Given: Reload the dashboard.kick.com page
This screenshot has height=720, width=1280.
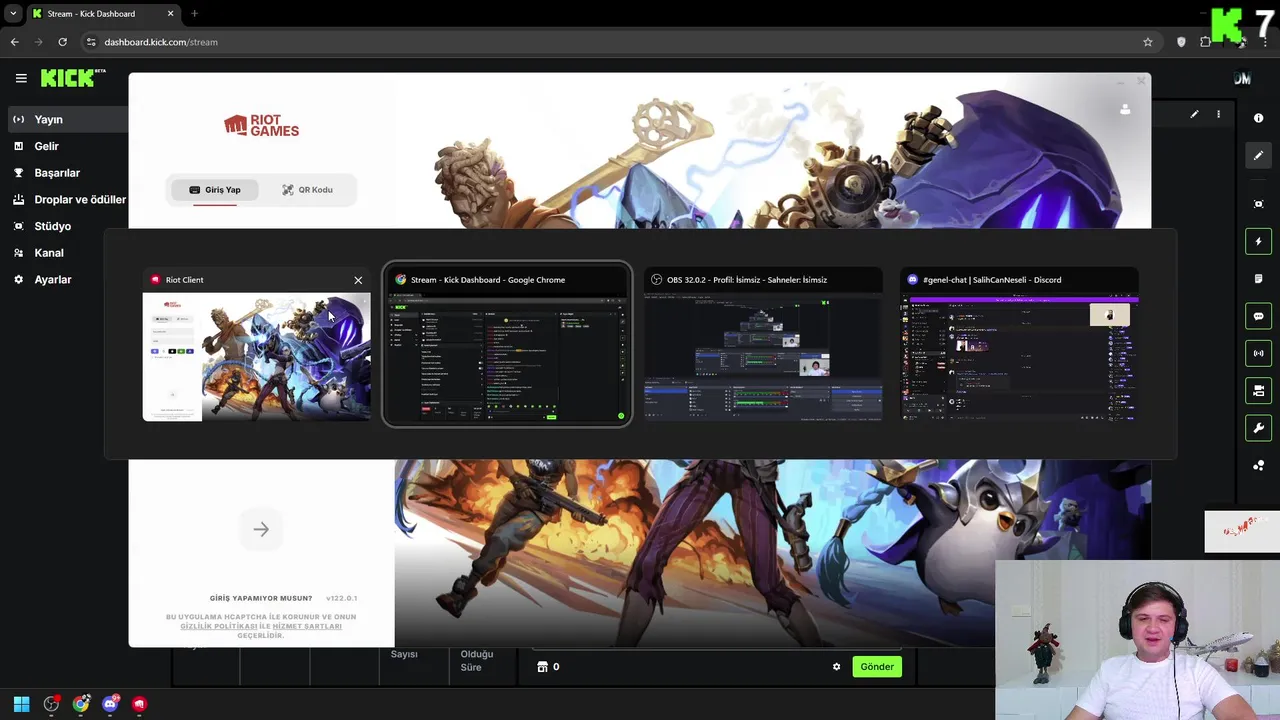Looking at the screenshot, I should point(62,42).
